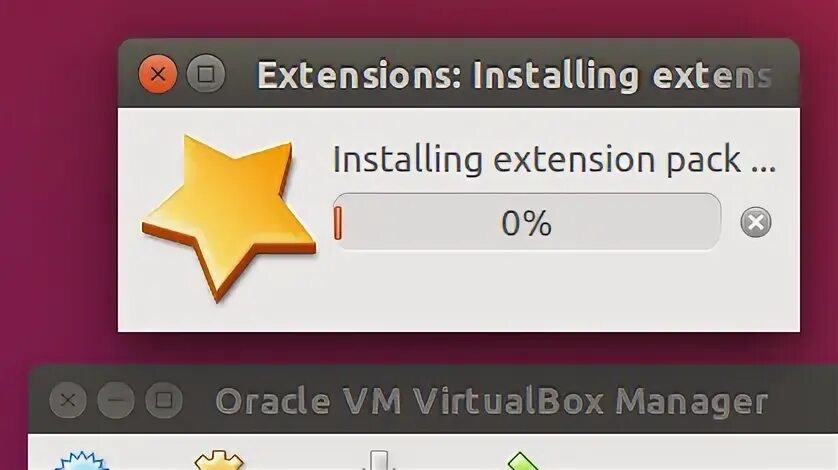Click the 0% progress percentage text
The height and width of the screenshot is (470, 838).
pos(526,223)
